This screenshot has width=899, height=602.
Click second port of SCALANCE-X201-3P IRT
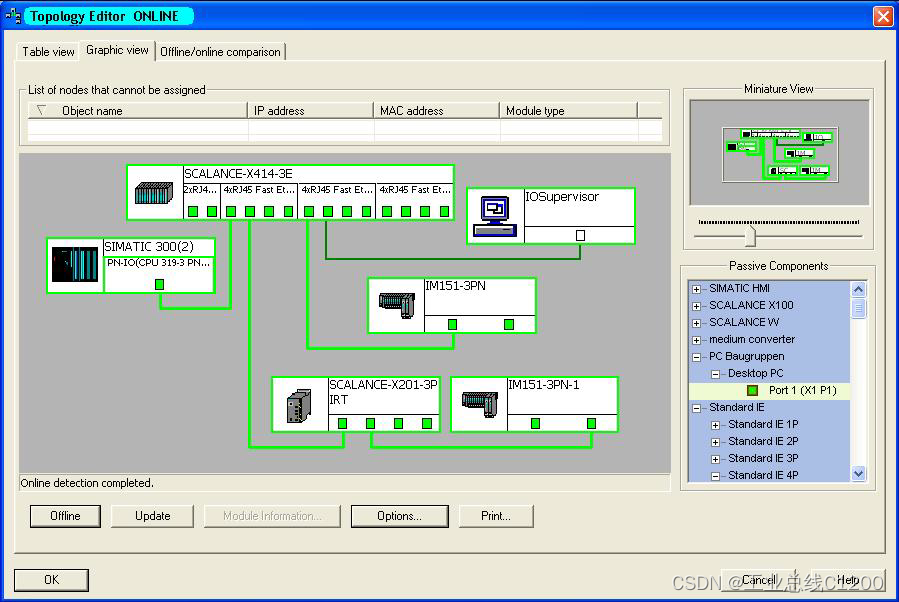tap(370, 424)
